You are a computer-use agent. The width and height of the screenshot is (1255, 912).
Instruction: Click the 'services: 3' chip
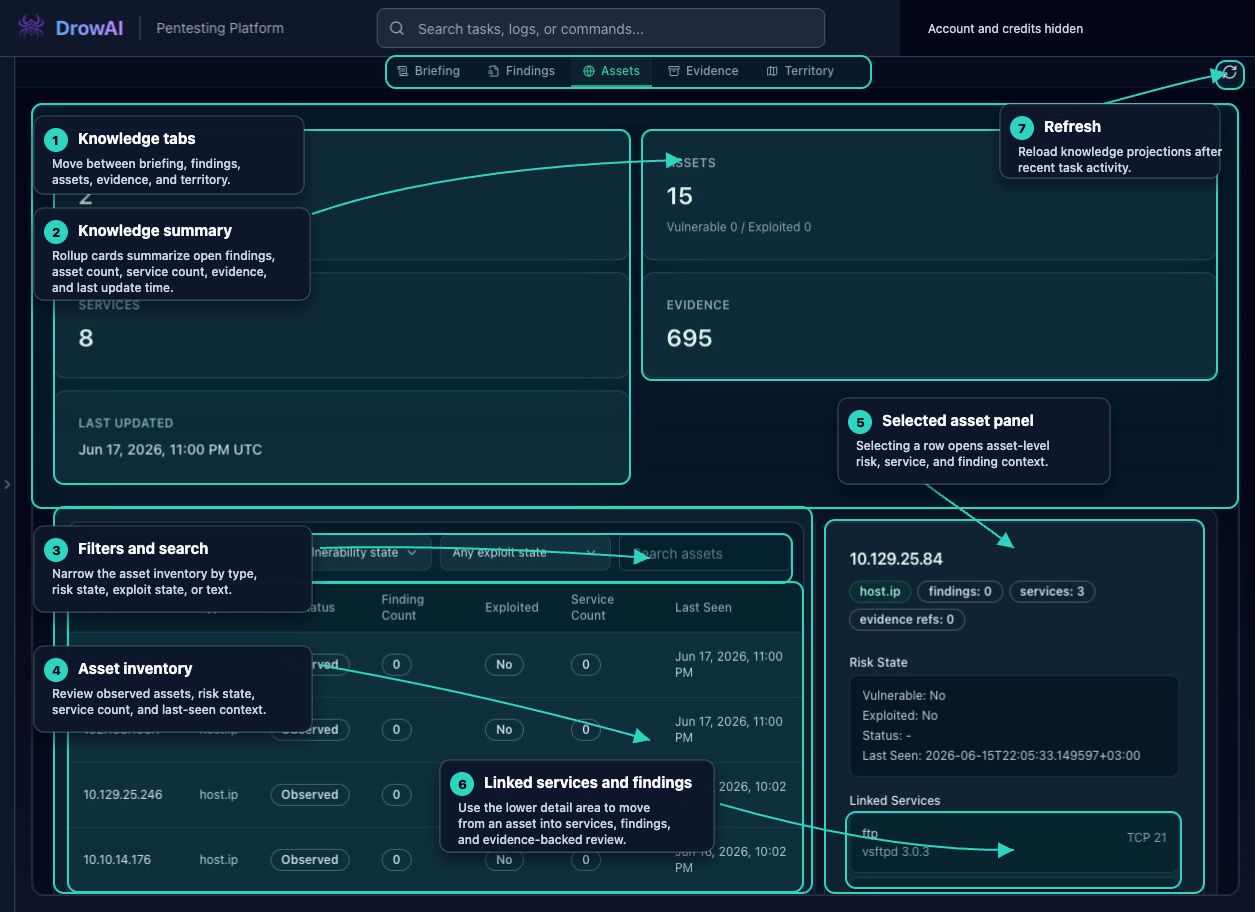[x=1052, y=591]
